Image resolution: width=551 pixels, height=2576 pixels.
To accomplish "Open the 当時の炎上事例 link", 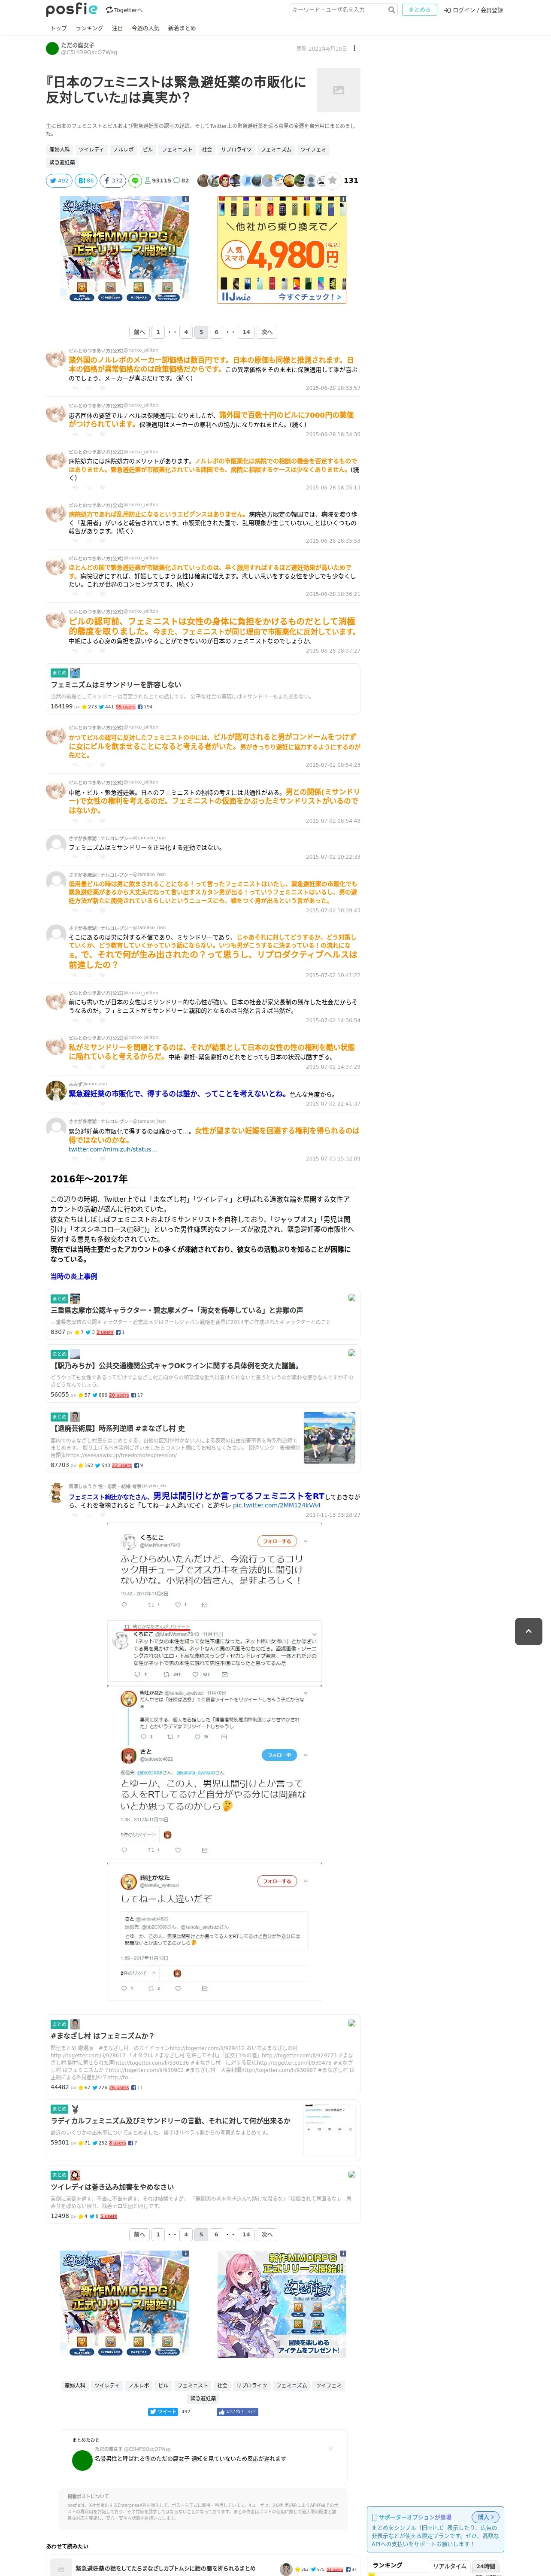I will tap(74, 1277).
